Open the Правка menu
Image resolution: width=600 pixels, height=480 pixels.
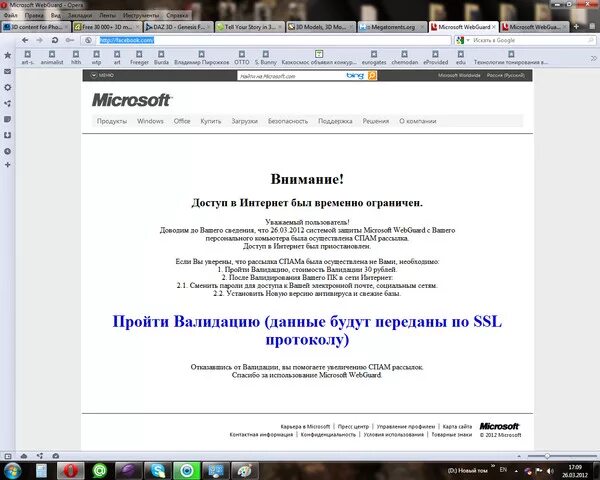34,15
